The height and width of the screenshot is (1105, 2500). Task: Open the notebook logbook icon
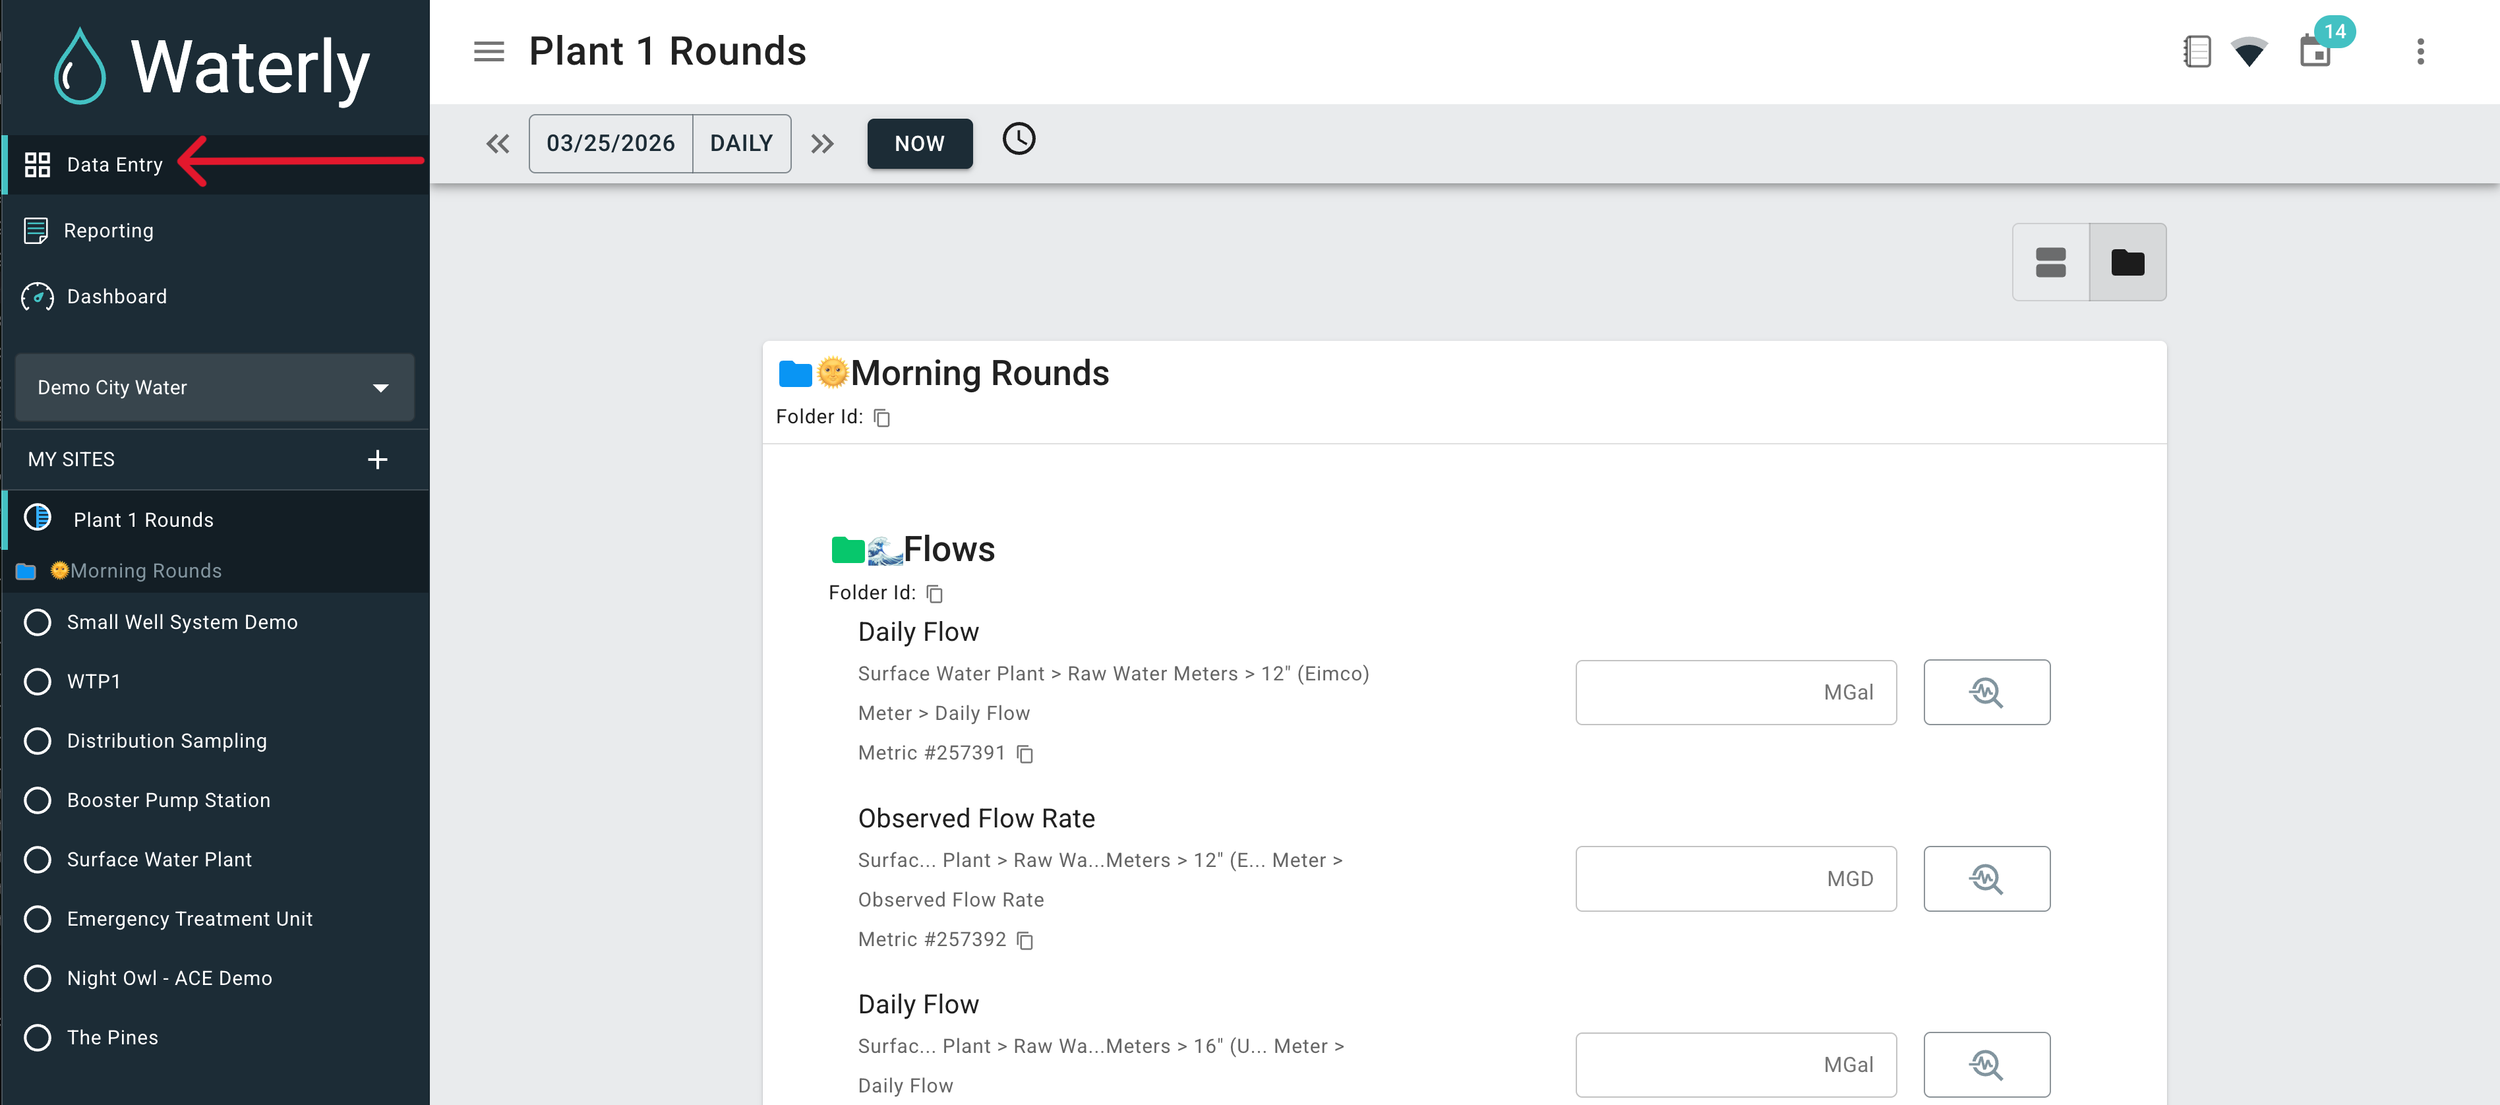(2196, 51)
